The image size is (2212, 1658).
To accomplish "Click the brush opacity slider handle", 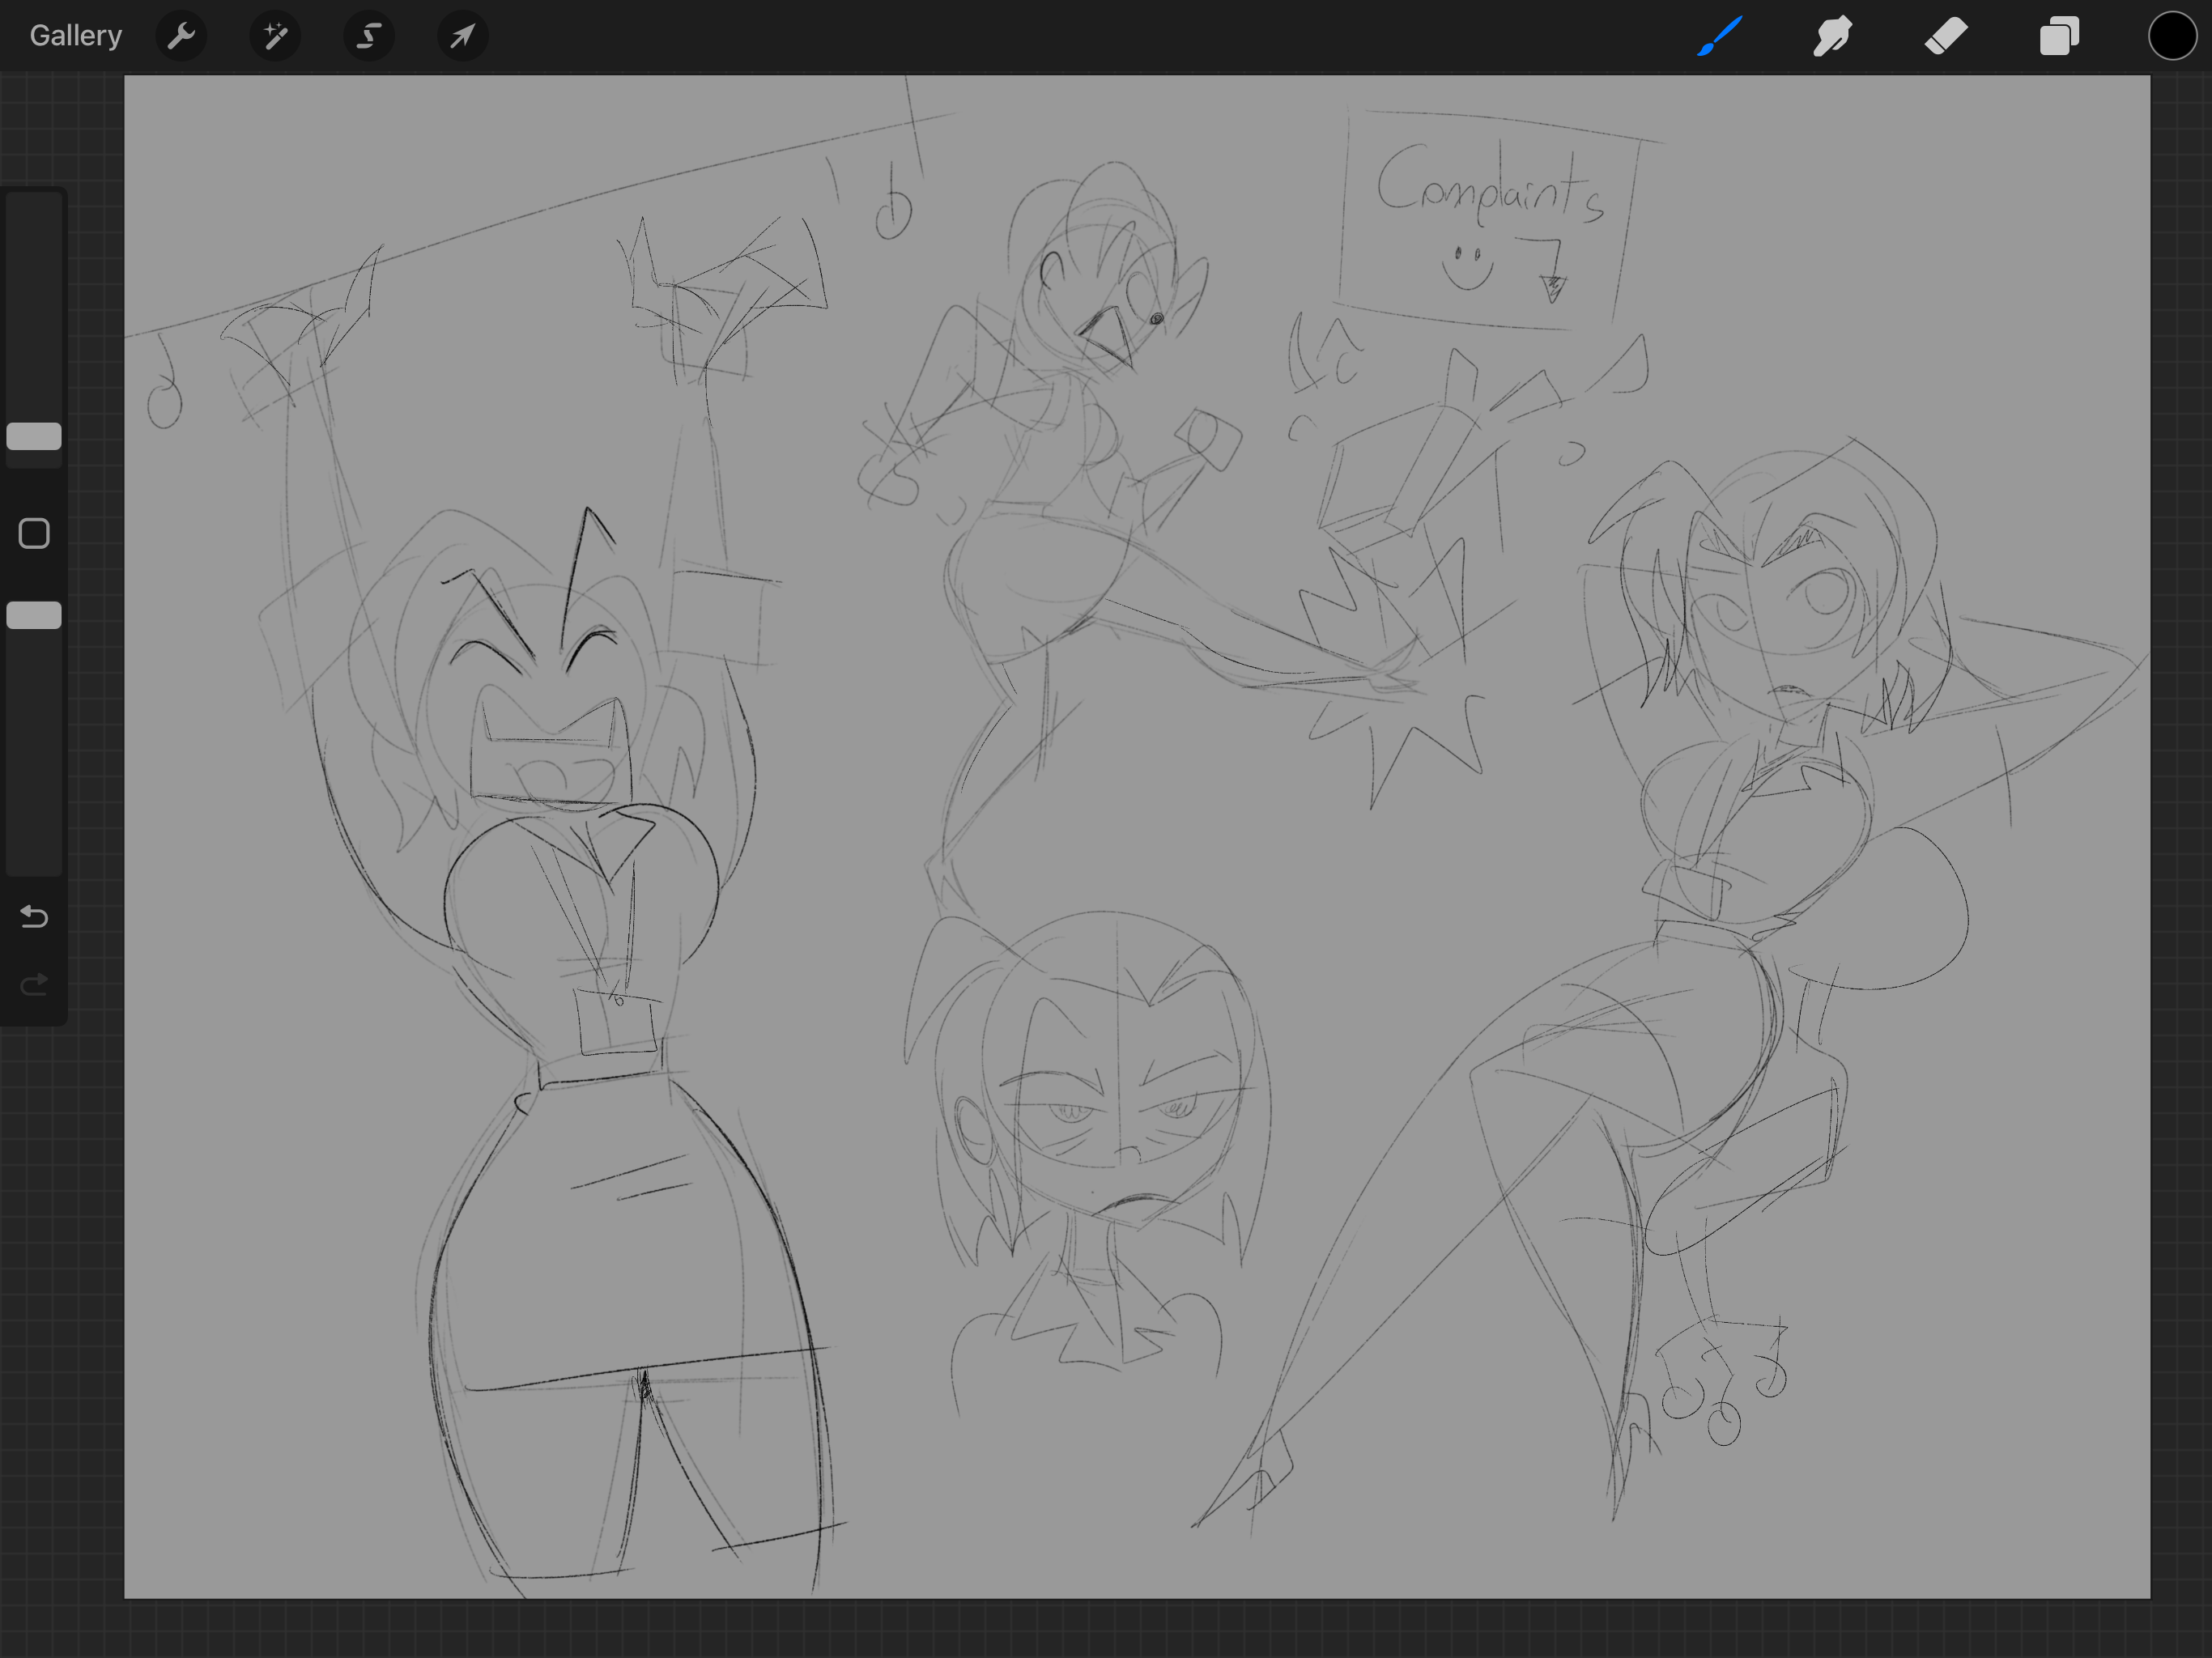I will [34, 615].
